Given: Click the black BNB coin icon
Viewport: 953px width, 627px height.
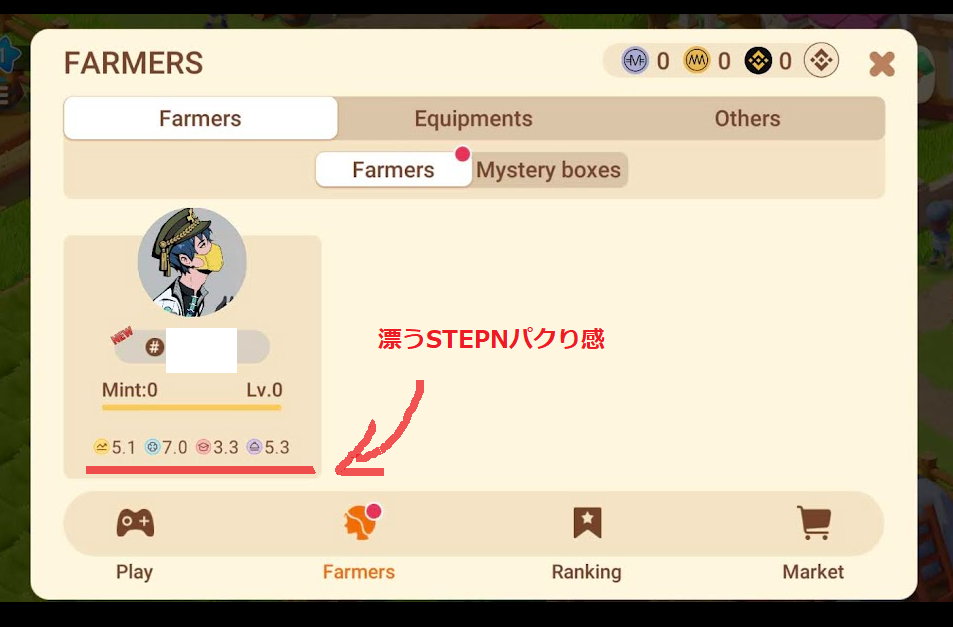Looking at the screenshot, I should pos(758,61).
